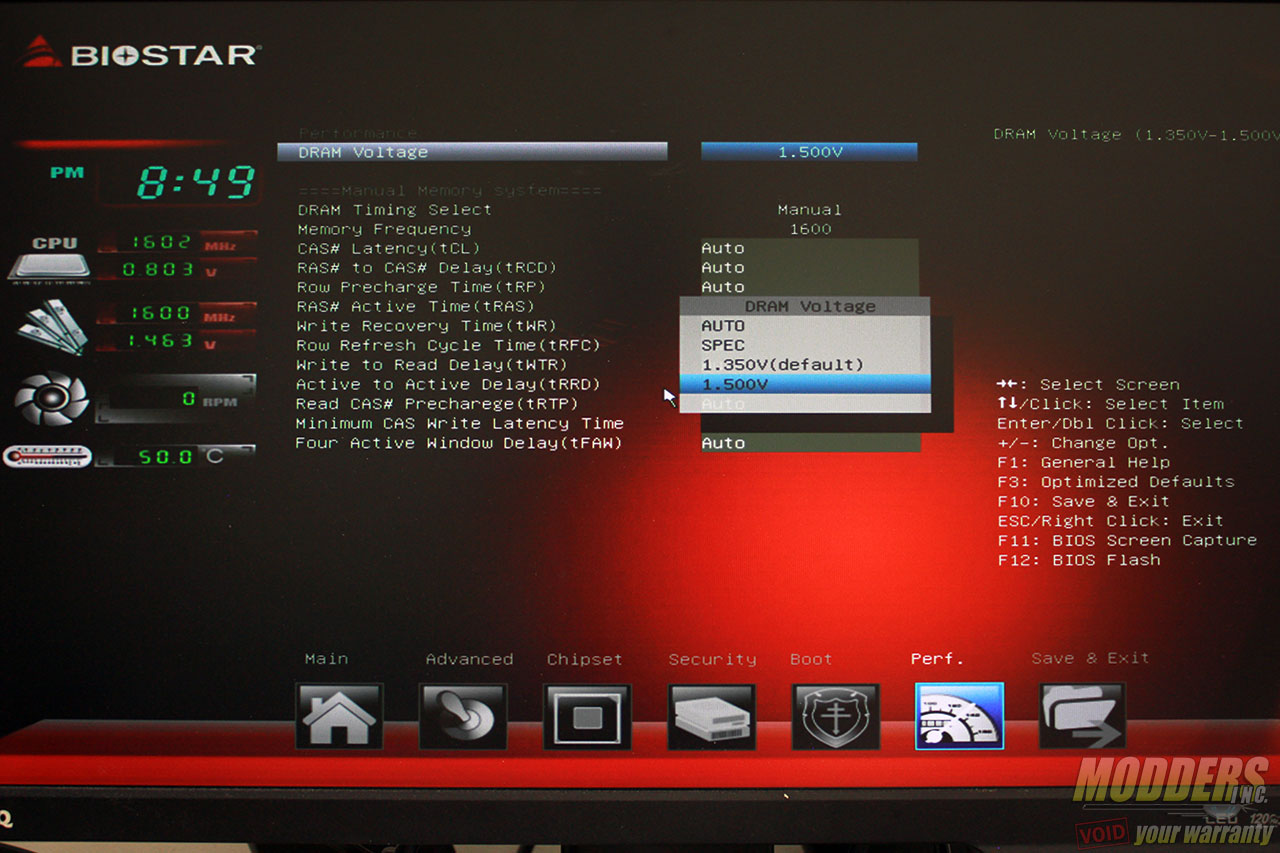Click the BIOSTAR logo
1280x853 pixels.
140,52
